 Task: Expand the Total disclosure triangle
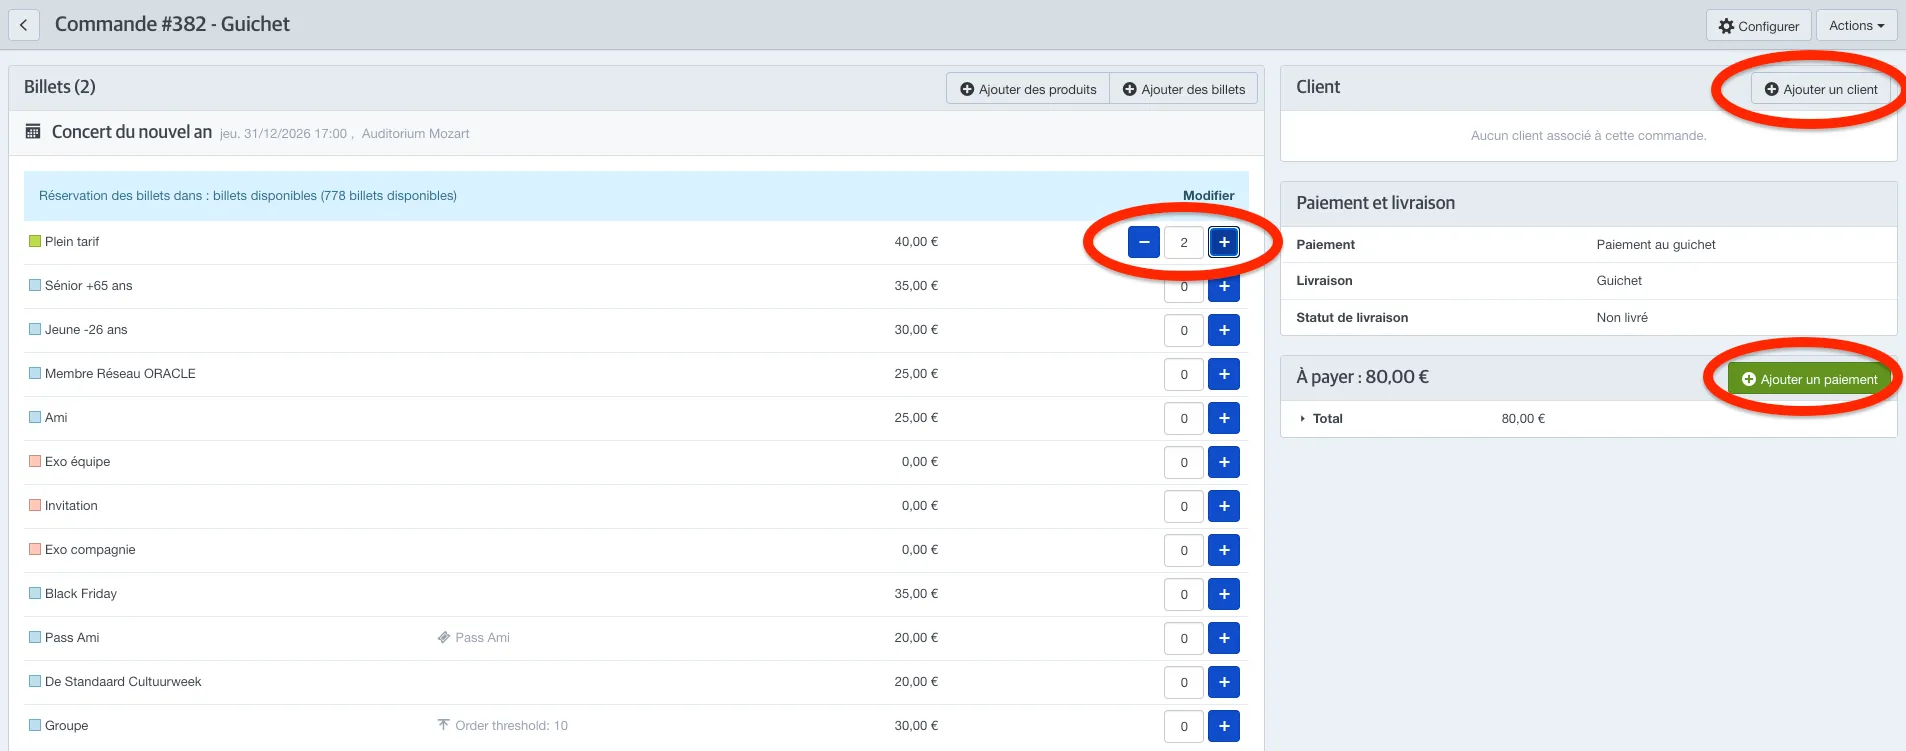pos(1302,419)
